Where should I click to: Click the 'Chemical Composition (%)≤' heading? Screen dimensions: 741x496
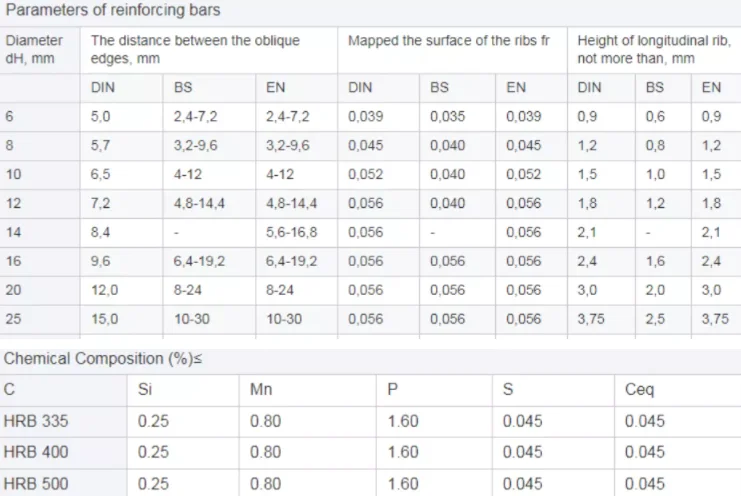click(104, 358)
